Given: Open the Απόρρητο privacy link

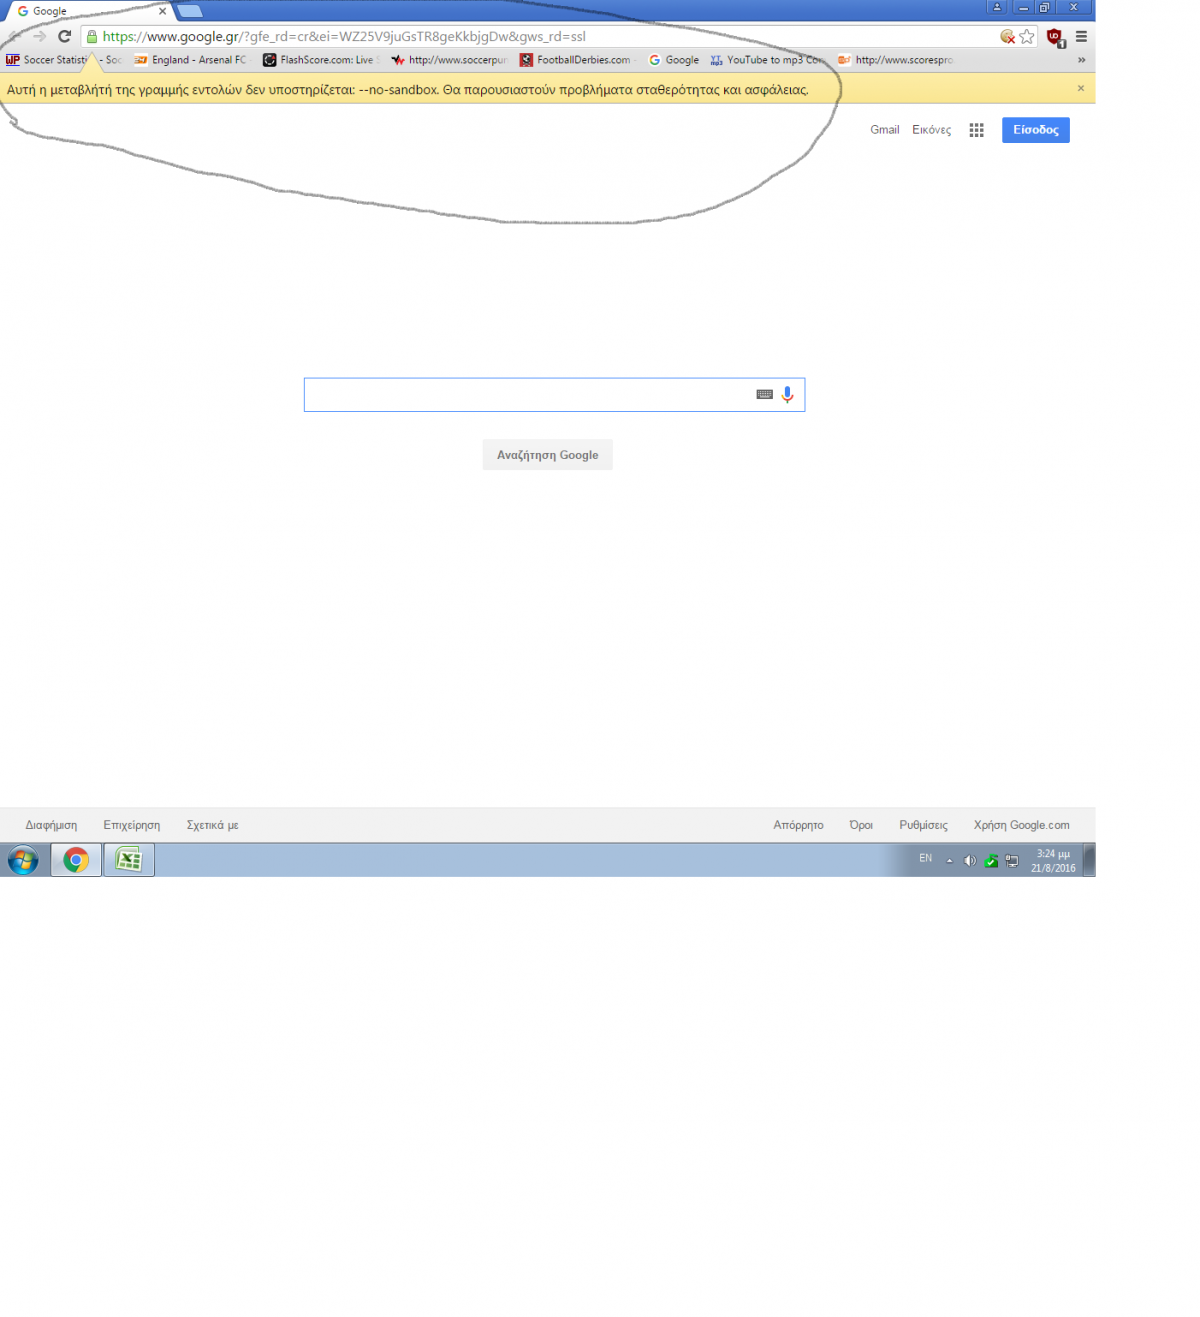Looking at the screenshot, I should click(798, 825).
